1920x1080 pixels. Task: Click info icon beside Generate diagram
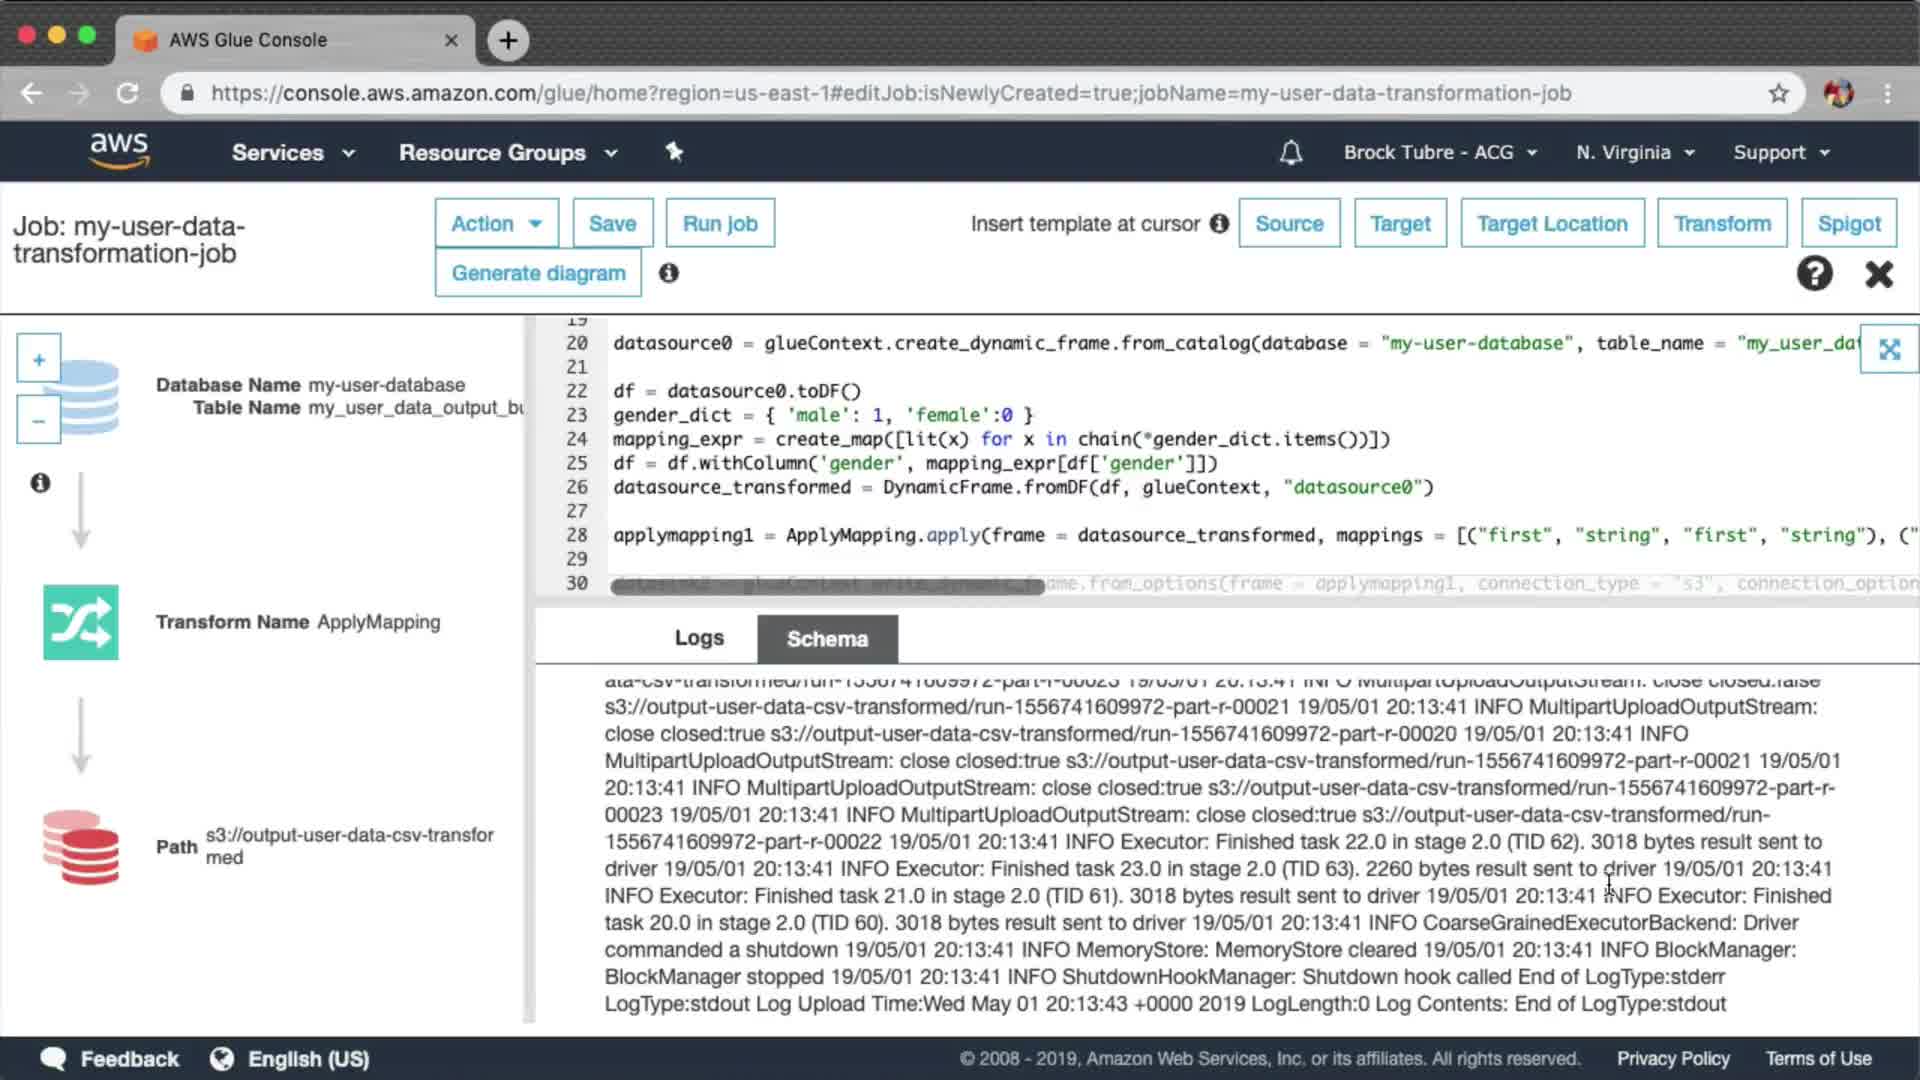point(669,273)
